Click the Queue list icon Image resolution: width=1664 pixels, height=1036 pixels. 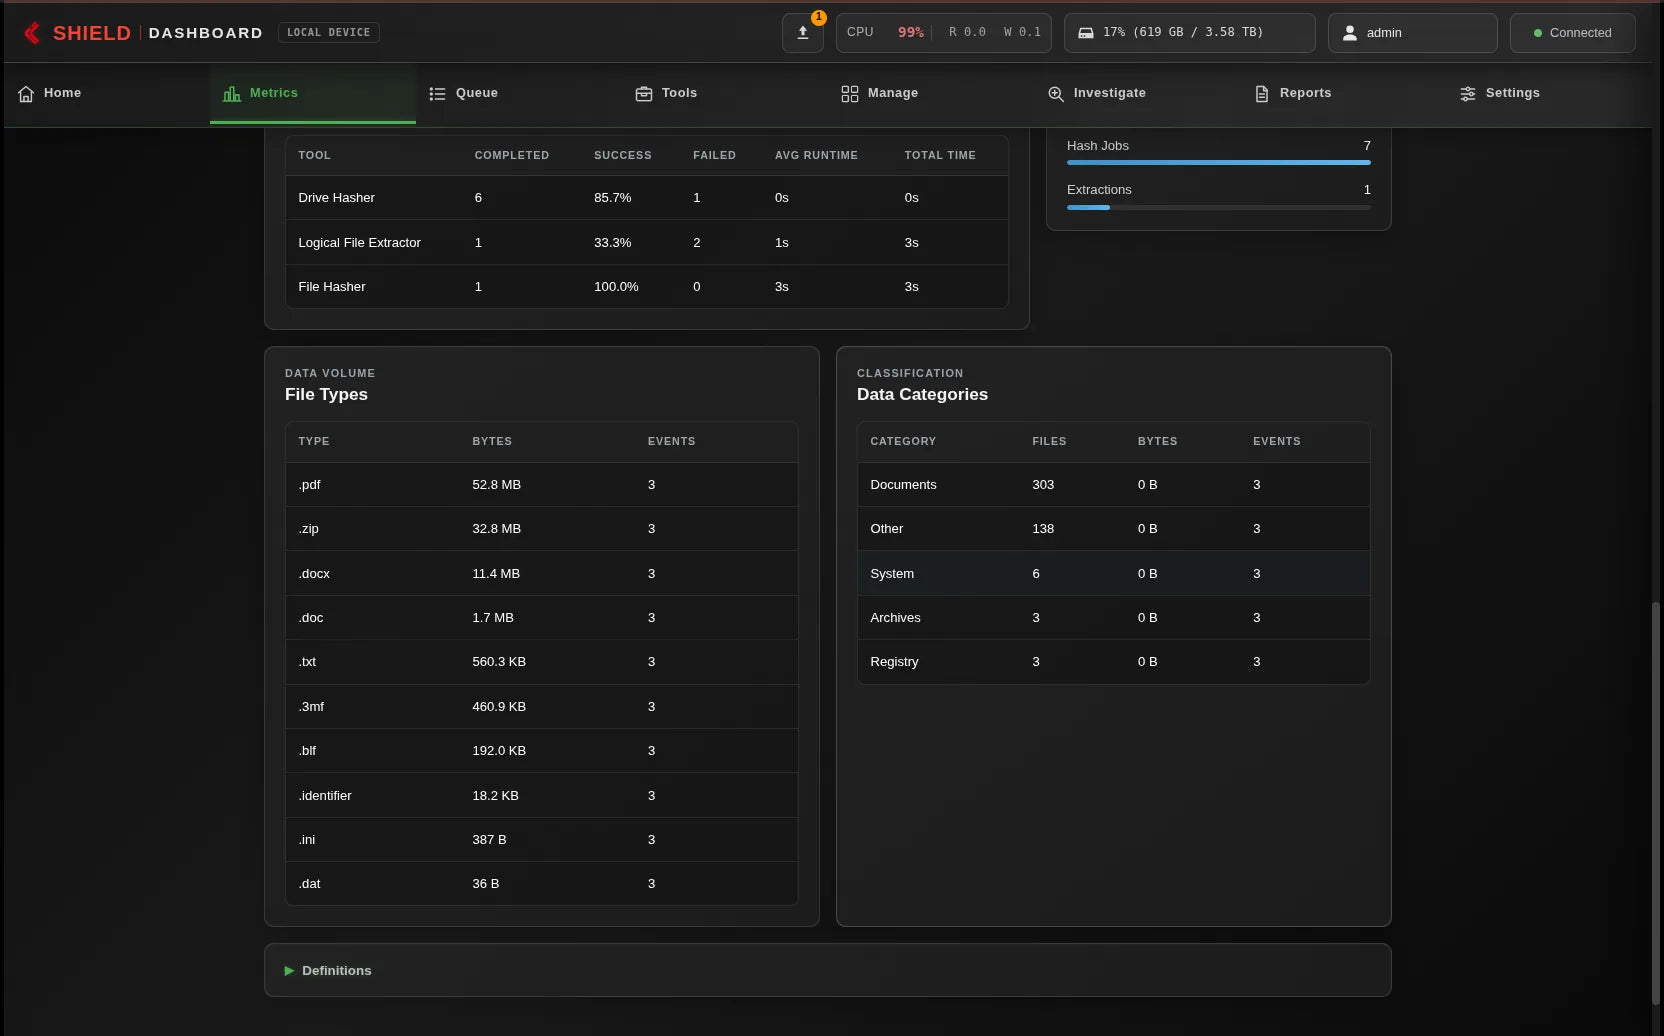(437, 93)
